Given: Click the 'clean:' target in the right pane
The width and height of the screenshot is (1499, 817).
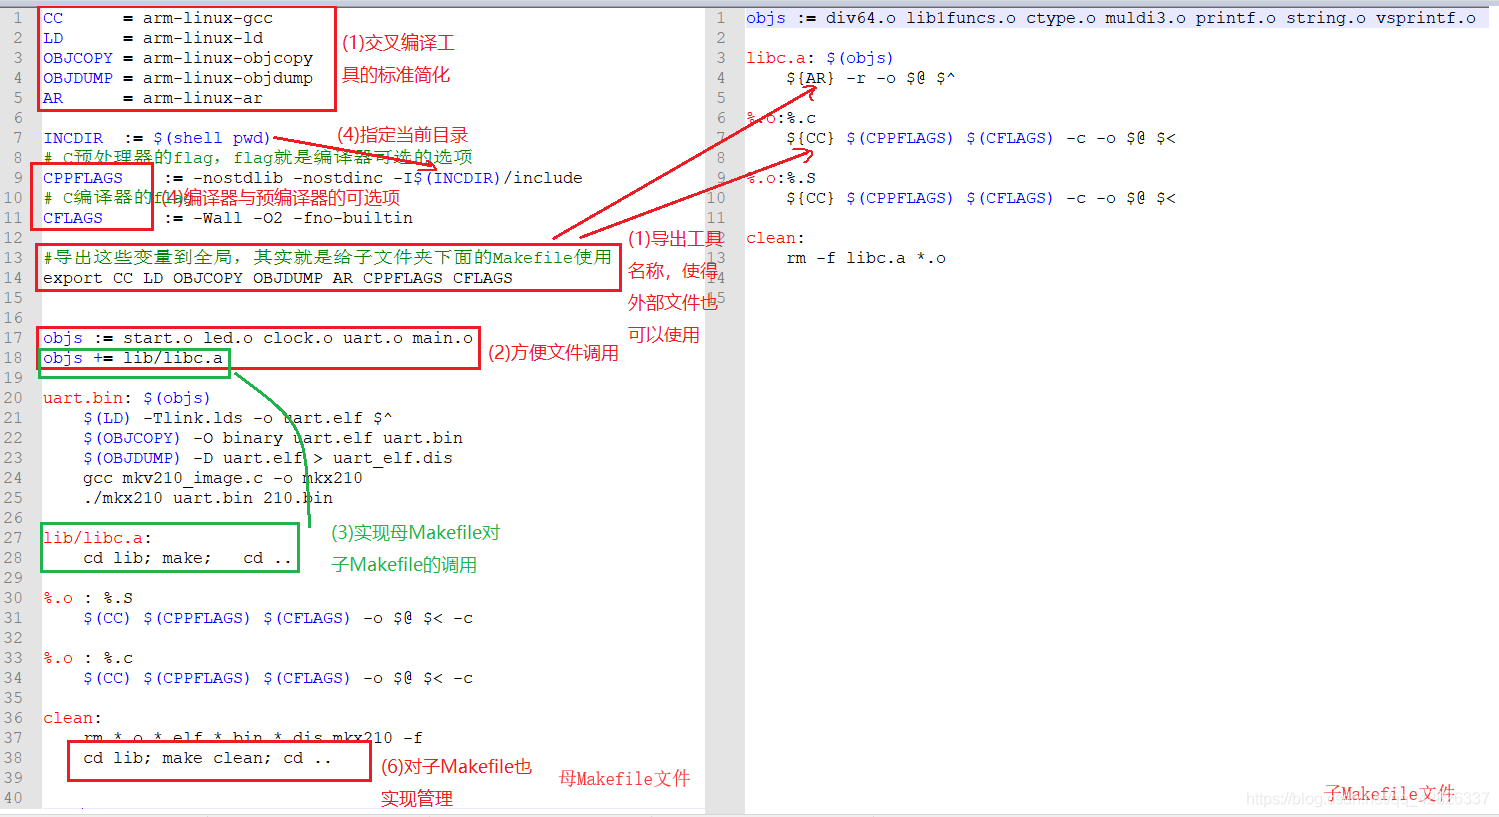Looking at the screenshot, I should (776, 238).
